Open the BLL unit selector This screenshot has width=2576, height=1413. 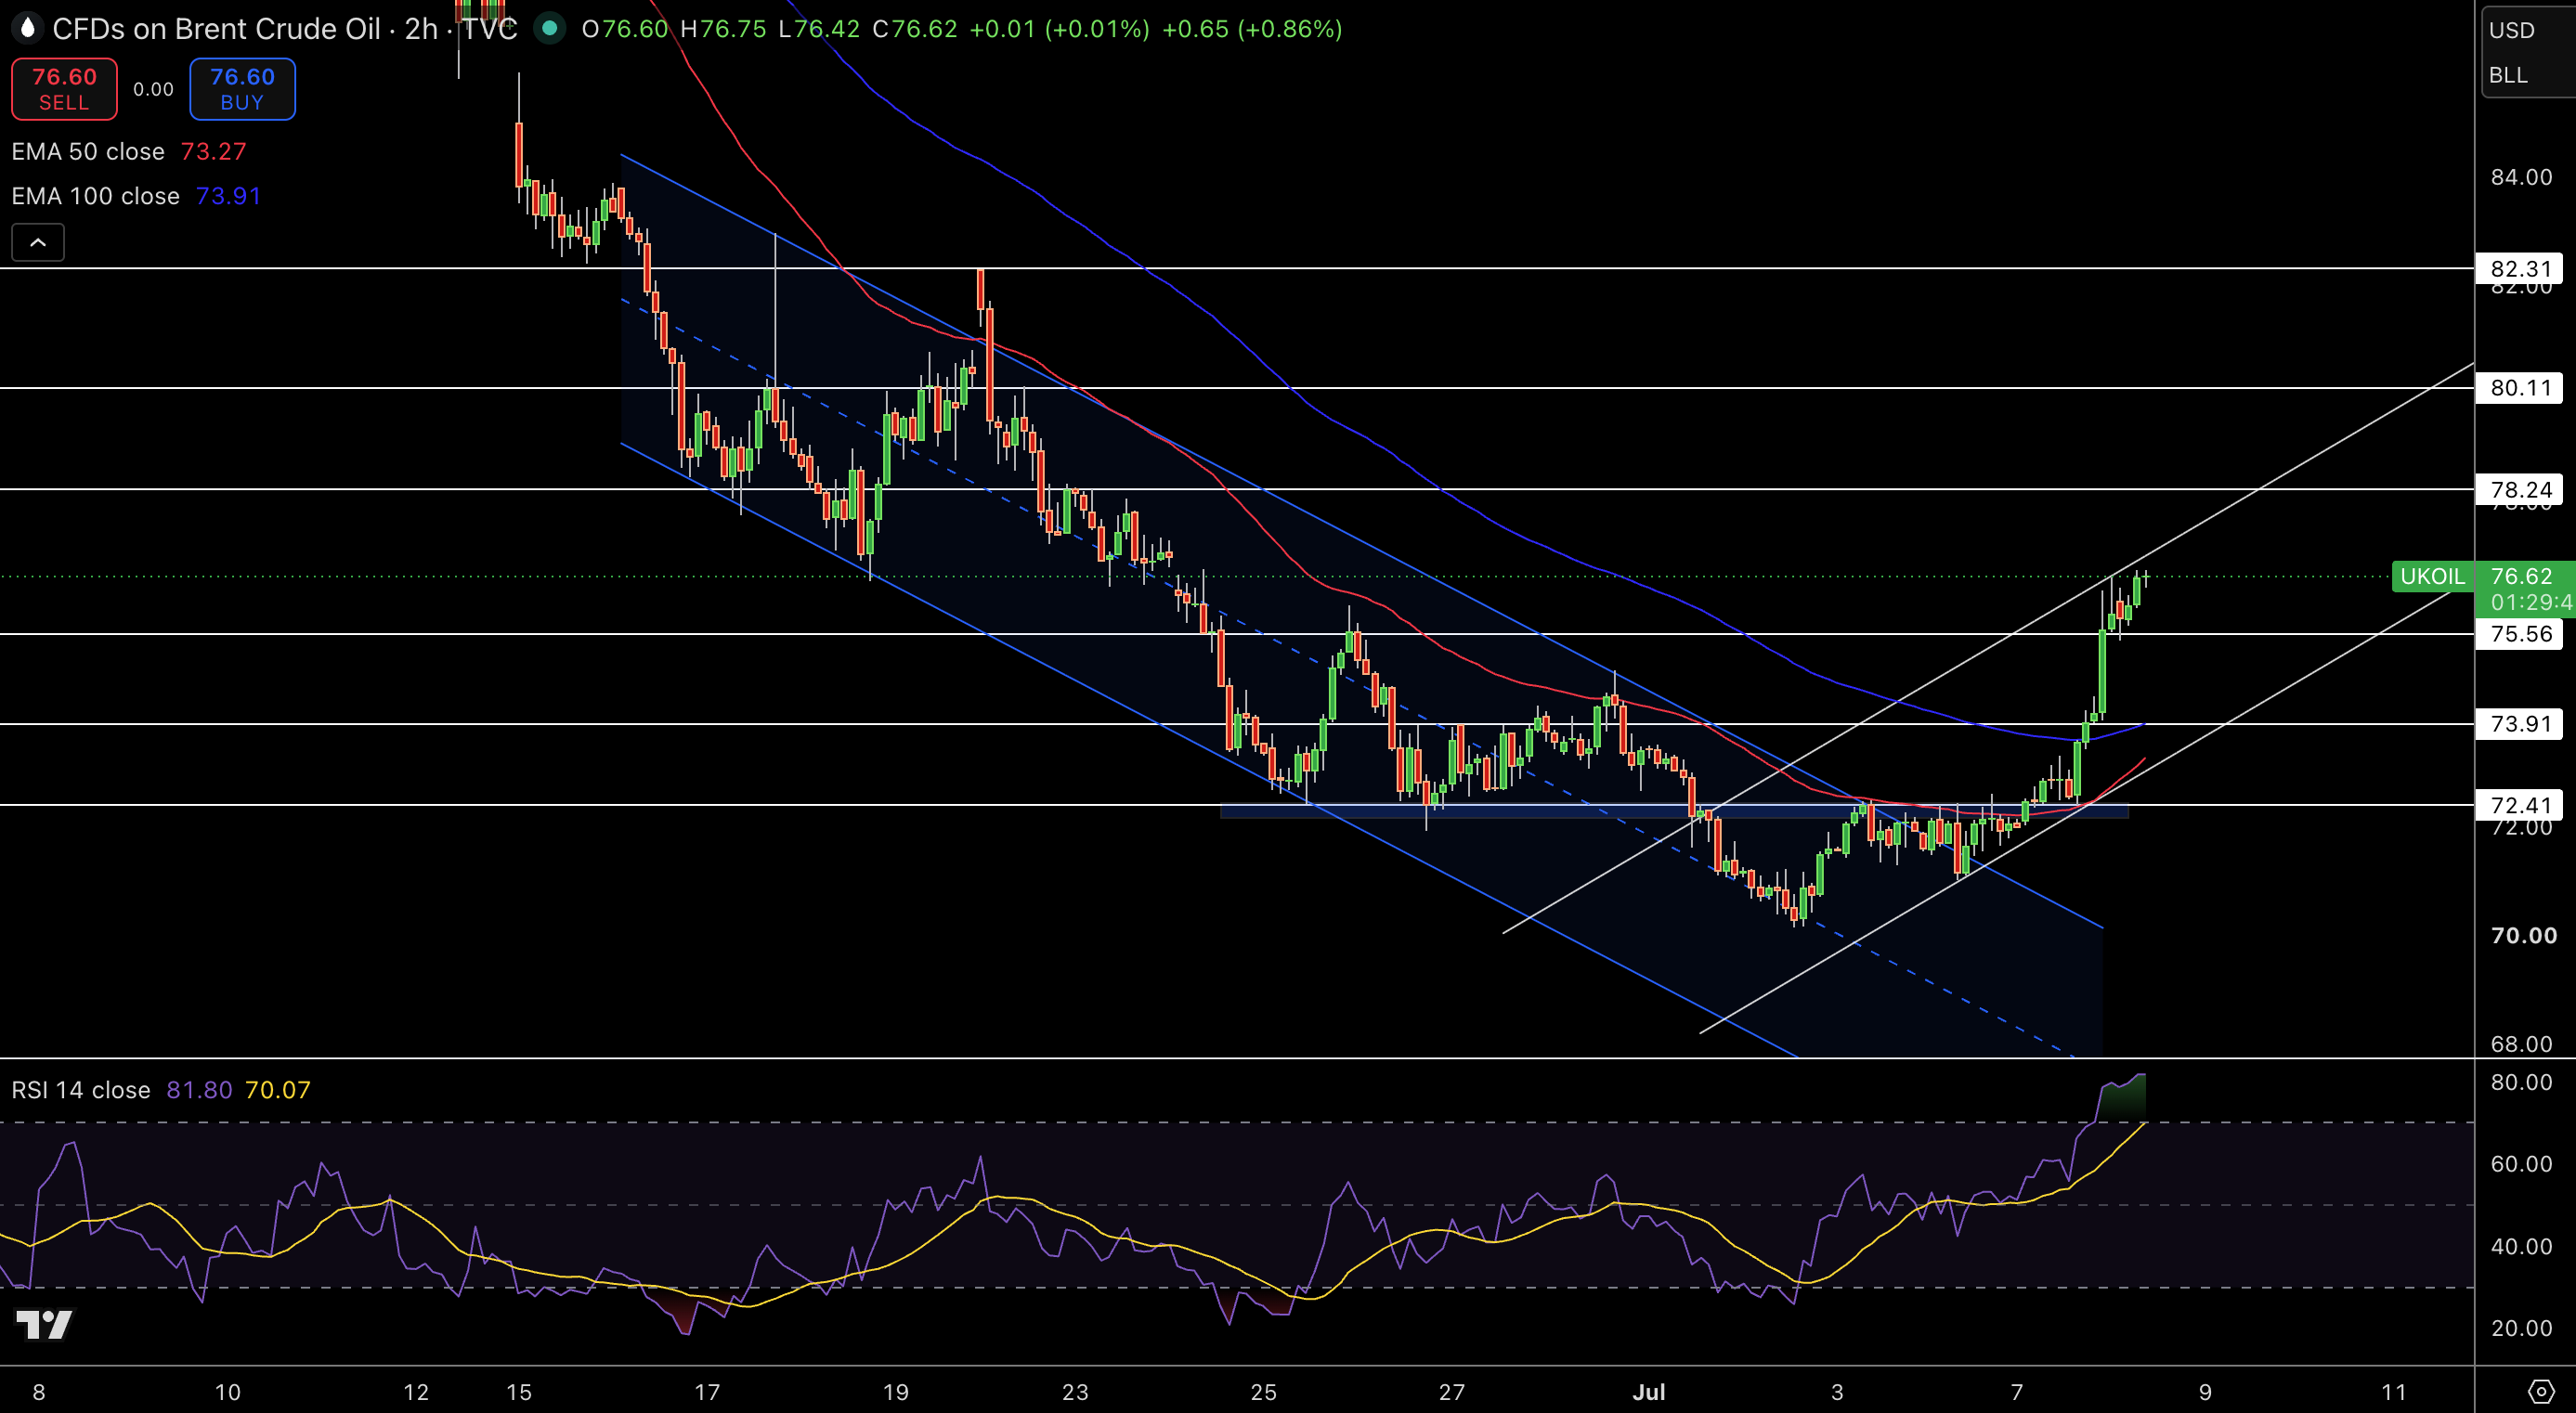(2508, 75)
